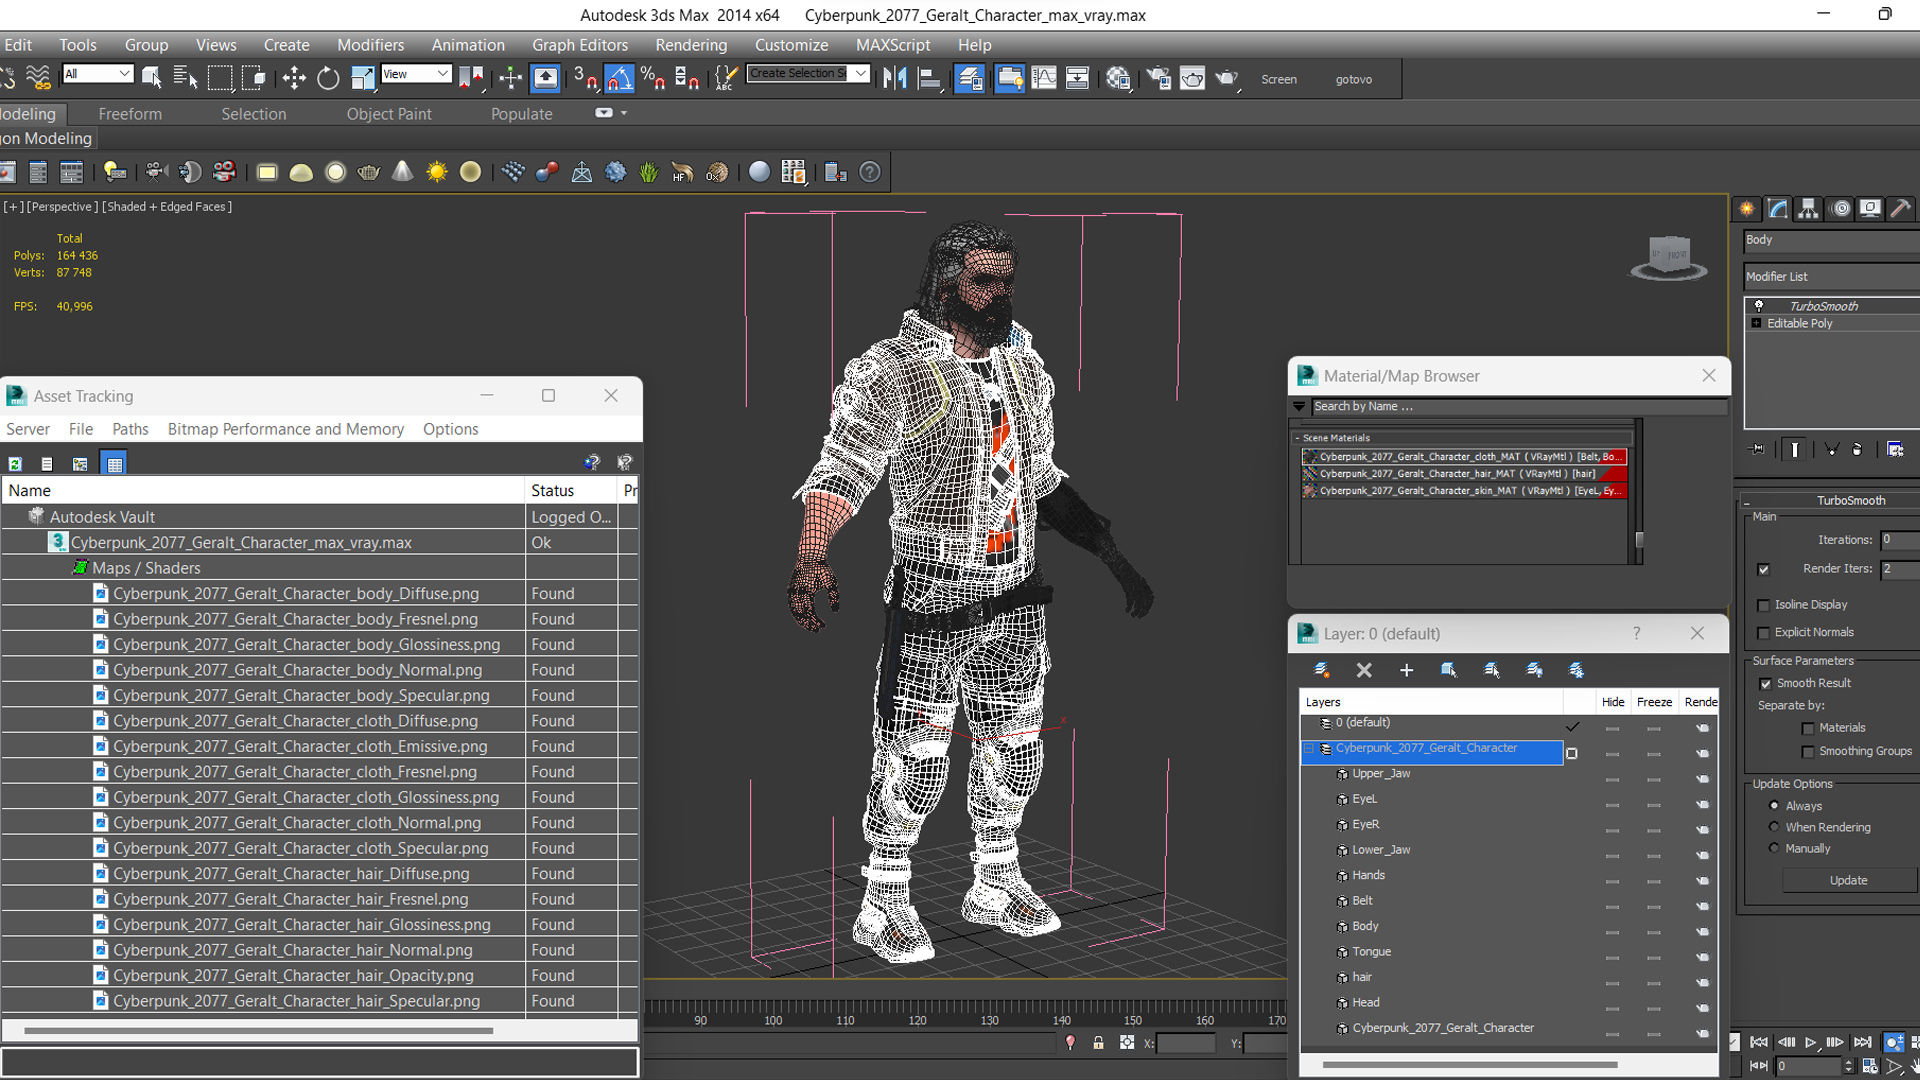Enable the Isoline Display checkbox

coord(1763,605)
